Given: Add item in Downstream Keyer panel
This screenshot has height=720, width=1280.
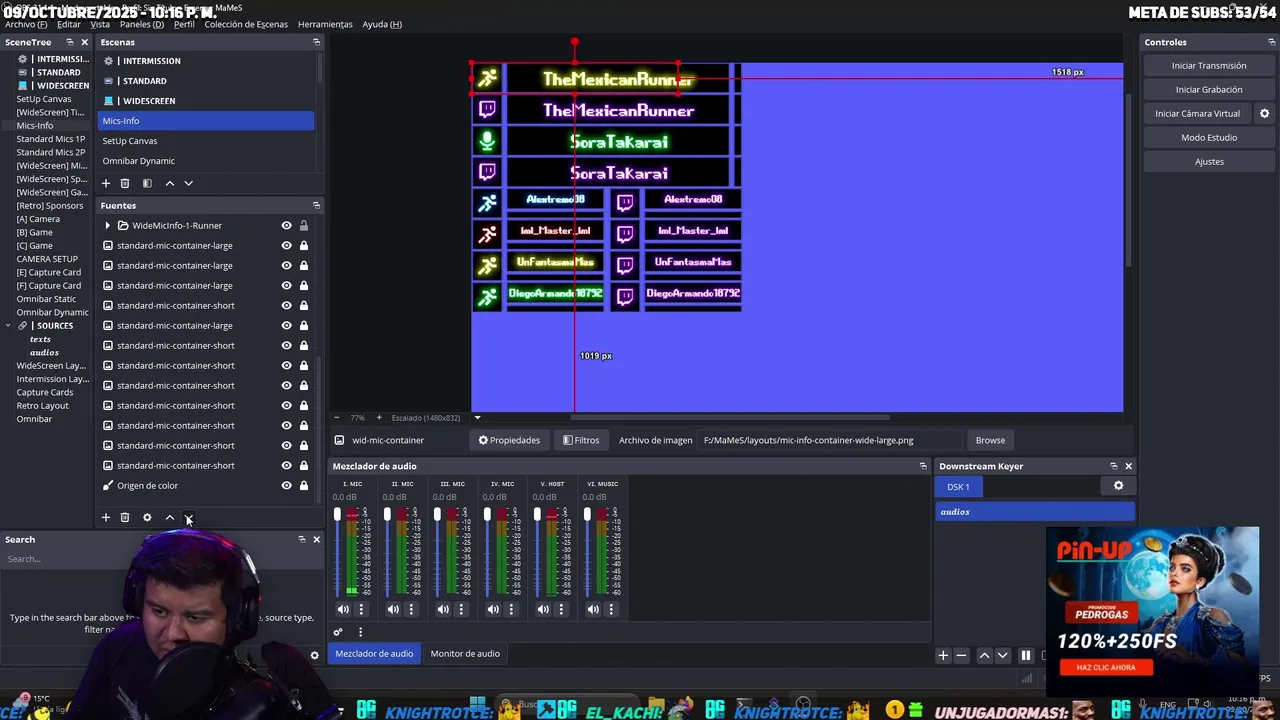Looking at the screenshot, I should [x=942, y=655].
